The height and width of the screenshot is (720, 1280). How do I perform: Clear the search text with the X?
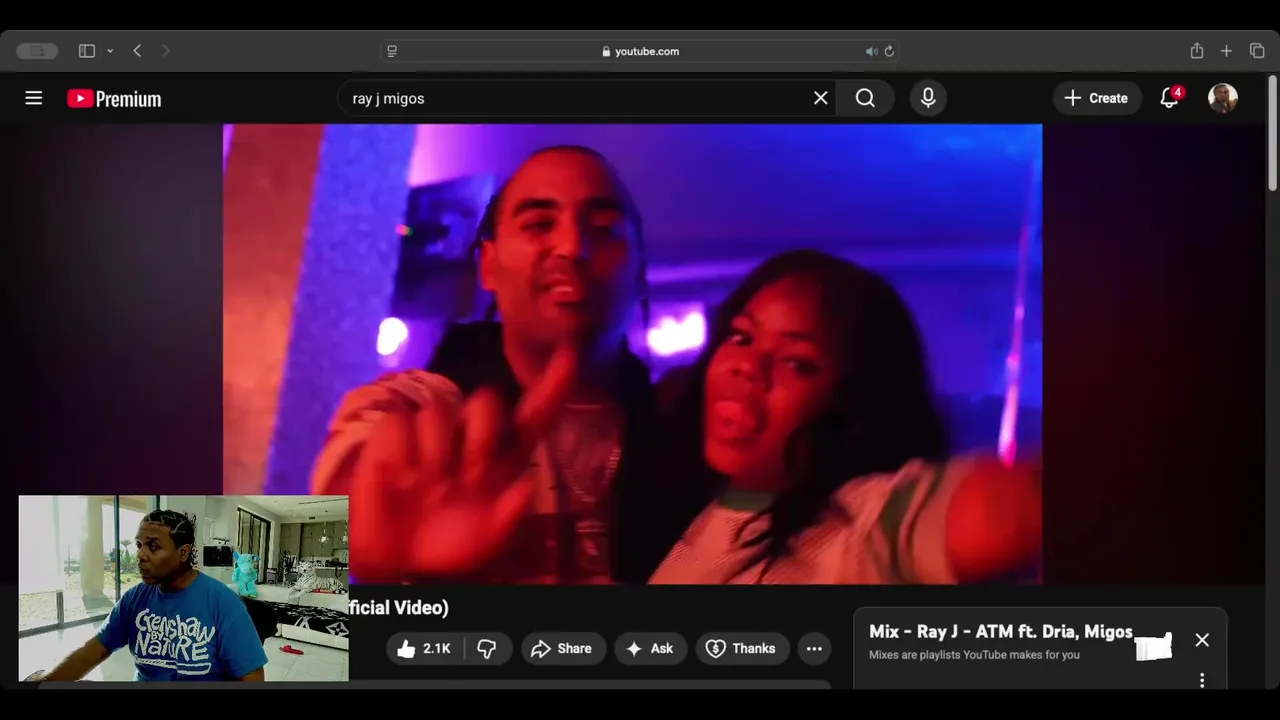point(821,98)
